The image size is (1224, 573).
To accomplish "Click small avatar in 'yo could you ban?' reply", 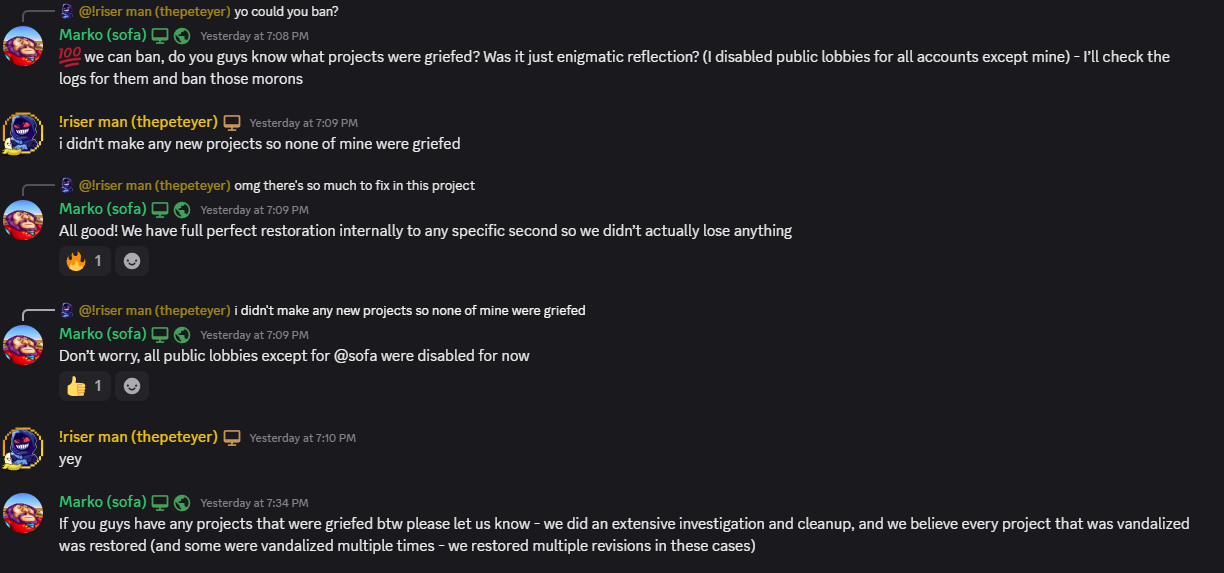I will [x=66, y=12].
